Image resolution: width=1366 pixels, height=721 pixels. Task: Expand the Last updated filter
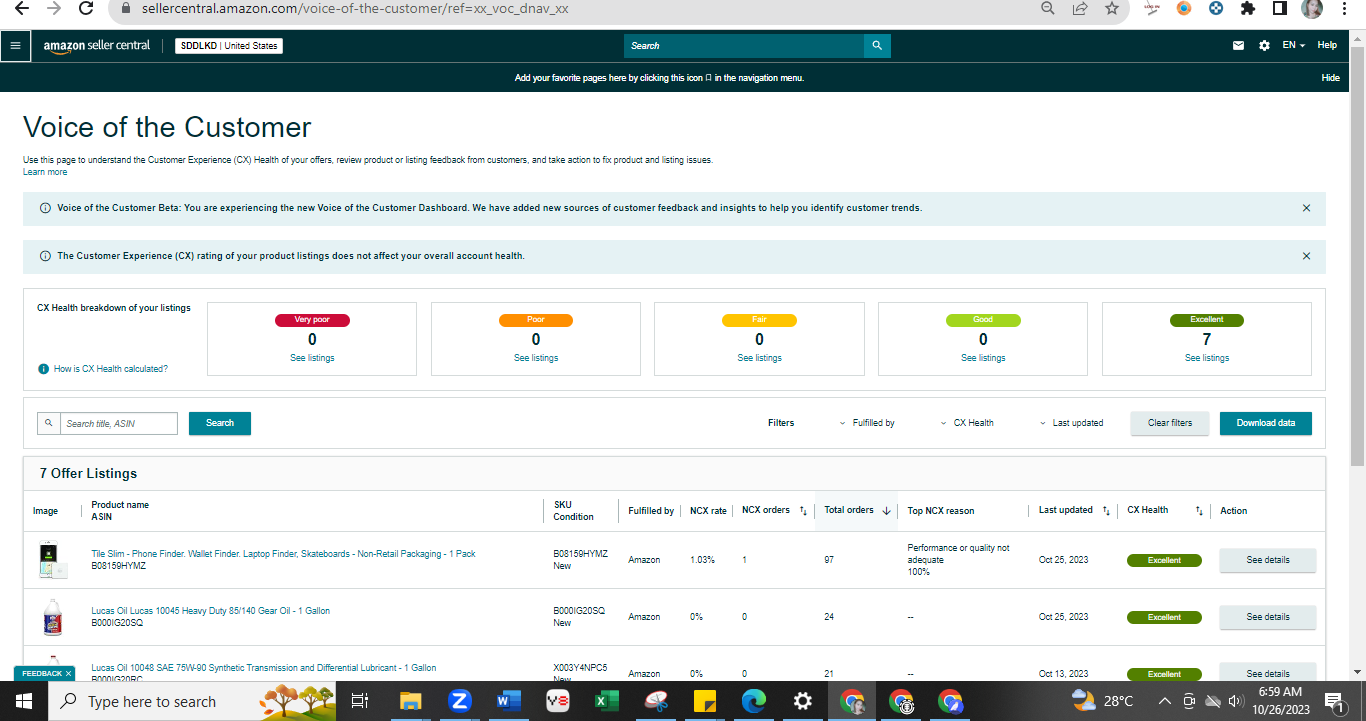click(1071, 423)
